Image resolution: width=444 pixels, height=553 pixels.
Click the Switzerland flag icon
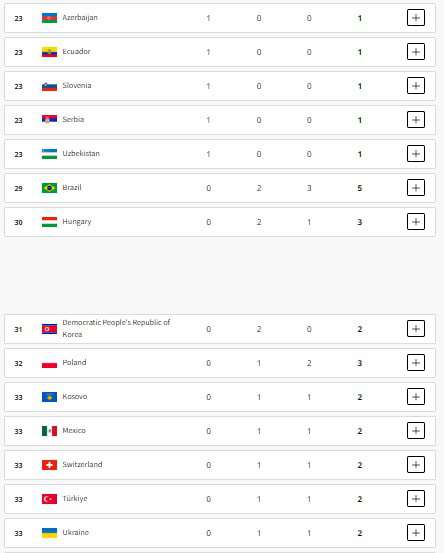pyautogui.click(x=49, y=465)
